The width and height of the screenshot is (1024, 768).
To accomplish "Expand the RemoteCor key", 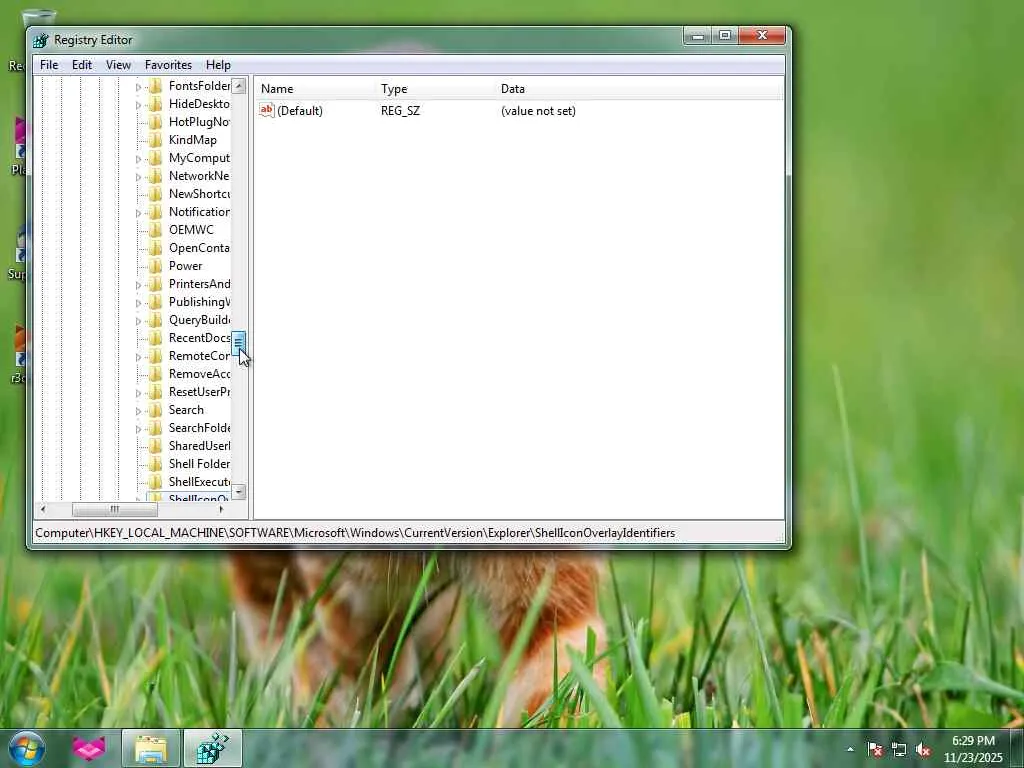I will tap(138, 357).
